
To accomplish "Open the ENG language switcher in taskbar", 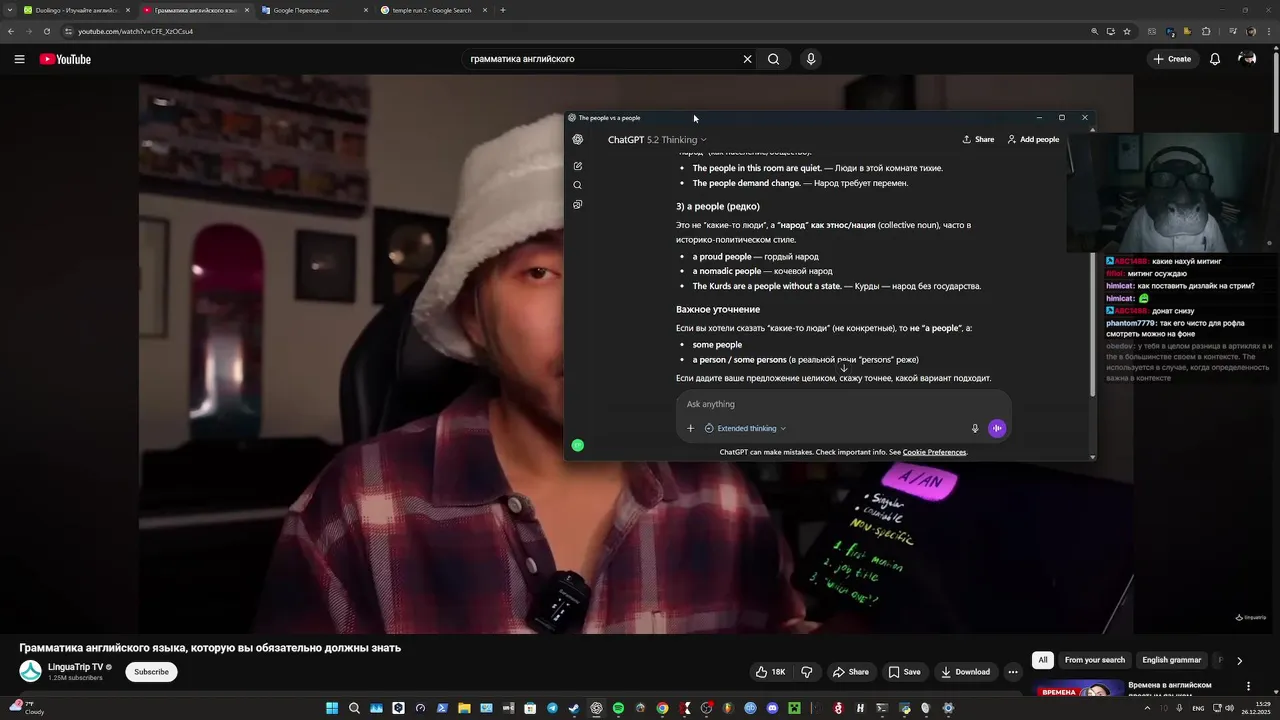I will (x=1198, y=709).
